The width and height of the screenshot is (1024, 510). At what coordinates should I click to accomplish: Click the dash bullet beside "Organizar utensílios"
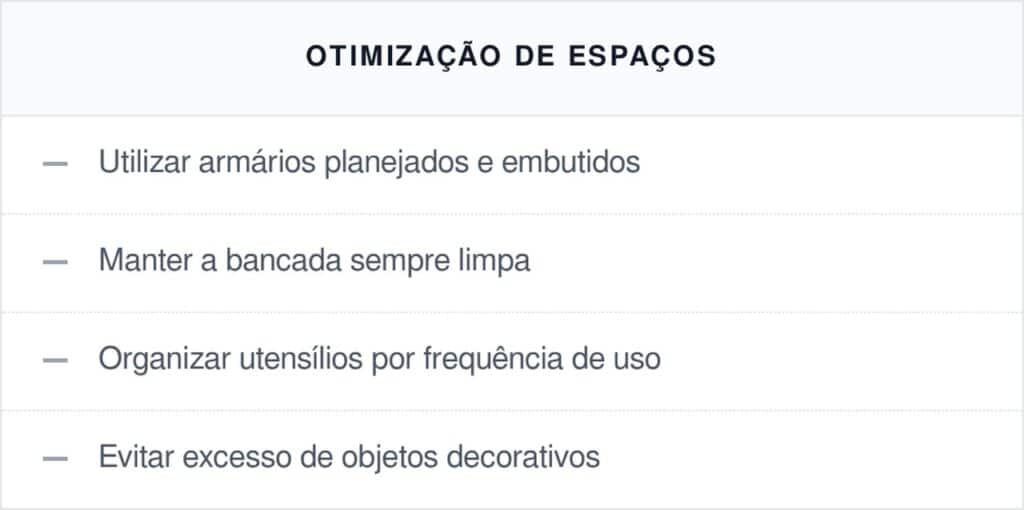56,359
